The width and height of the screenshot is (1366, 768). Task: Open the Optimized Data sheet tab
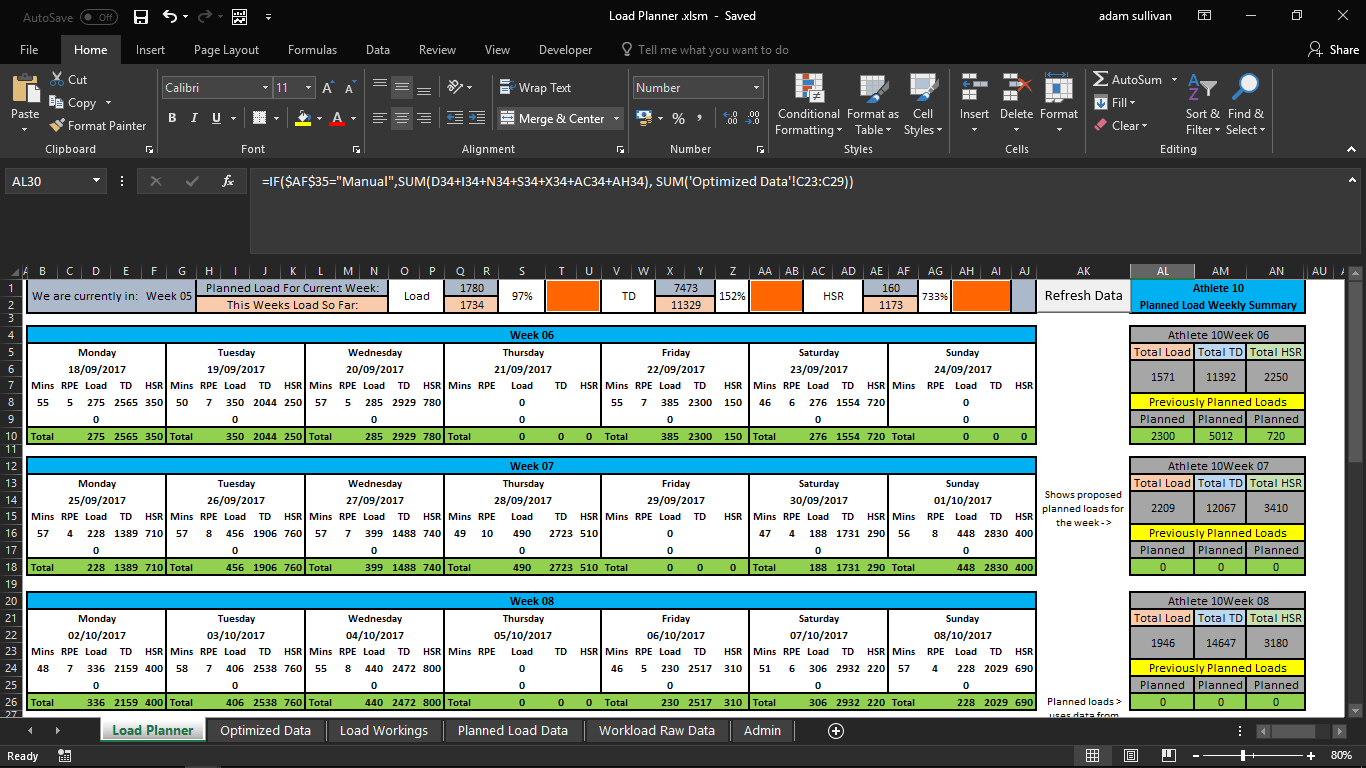(264, 731)
